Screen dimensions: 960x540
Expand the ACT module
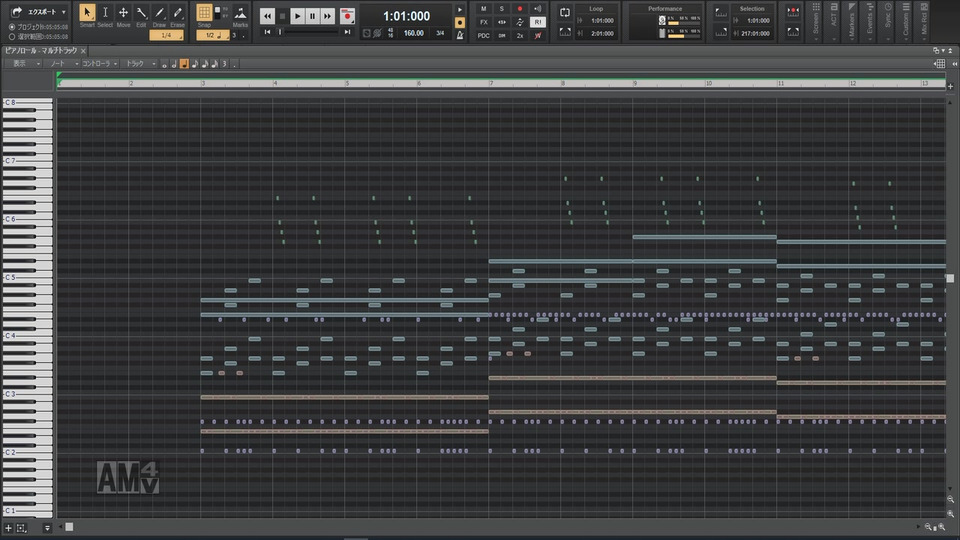click(833, 21)
